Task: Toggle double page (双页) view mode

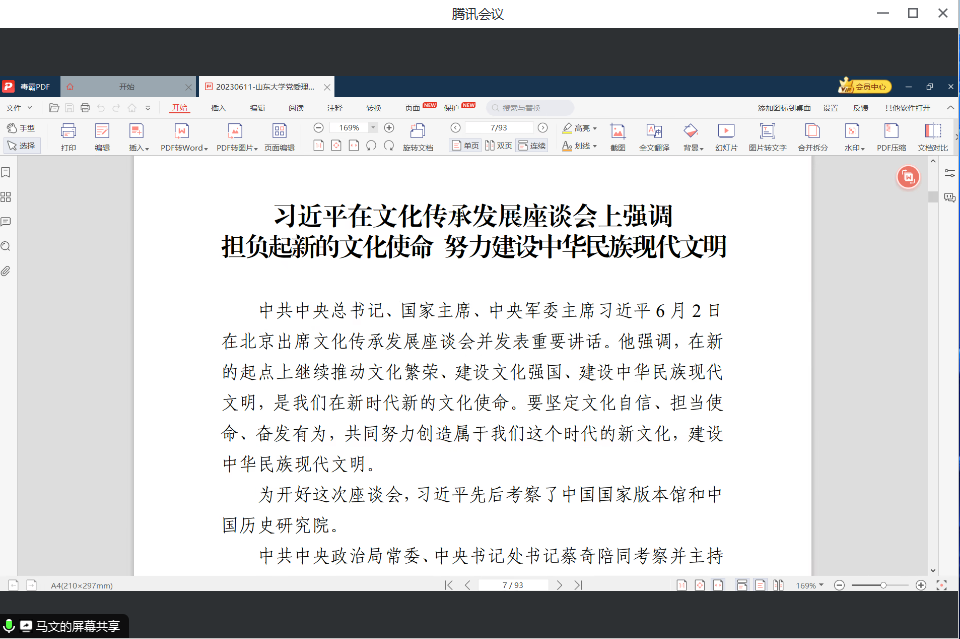Action: 499,146
